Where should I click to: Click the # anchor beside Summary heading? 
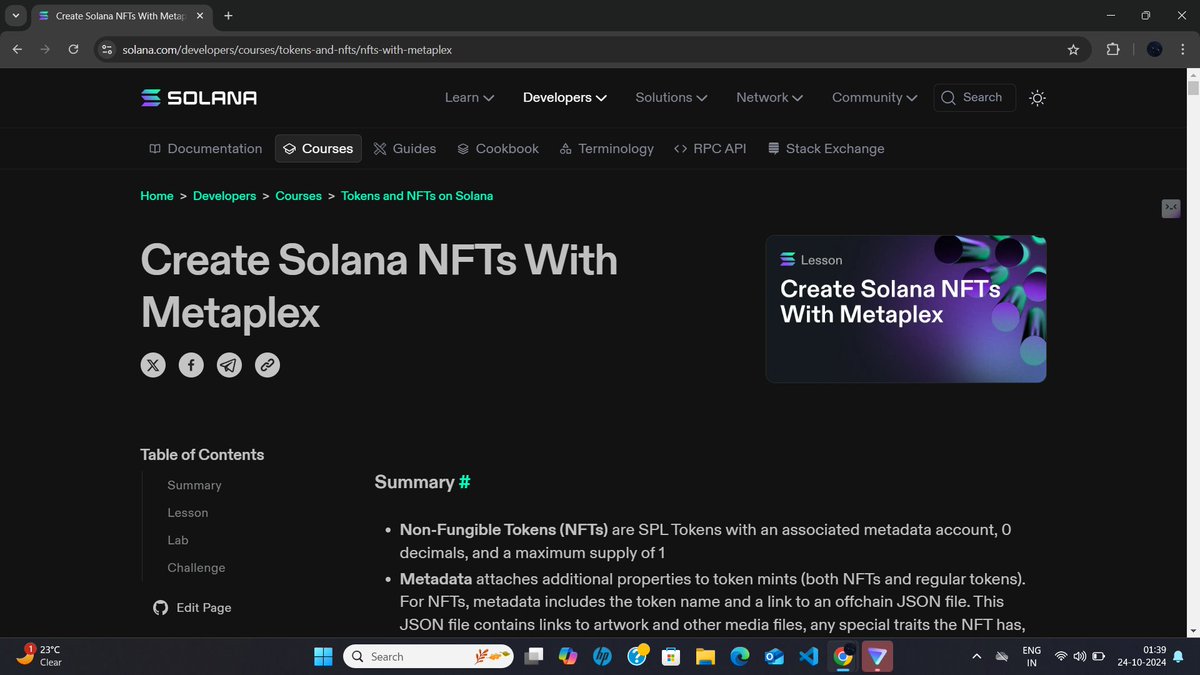464,482
